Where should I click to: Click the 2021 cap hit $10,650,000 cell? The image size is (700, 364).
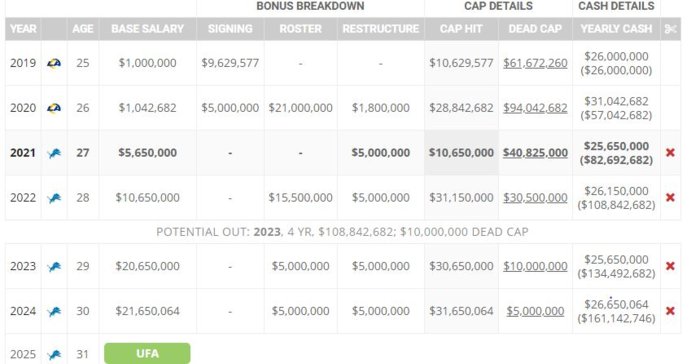(x=461, y=153)
